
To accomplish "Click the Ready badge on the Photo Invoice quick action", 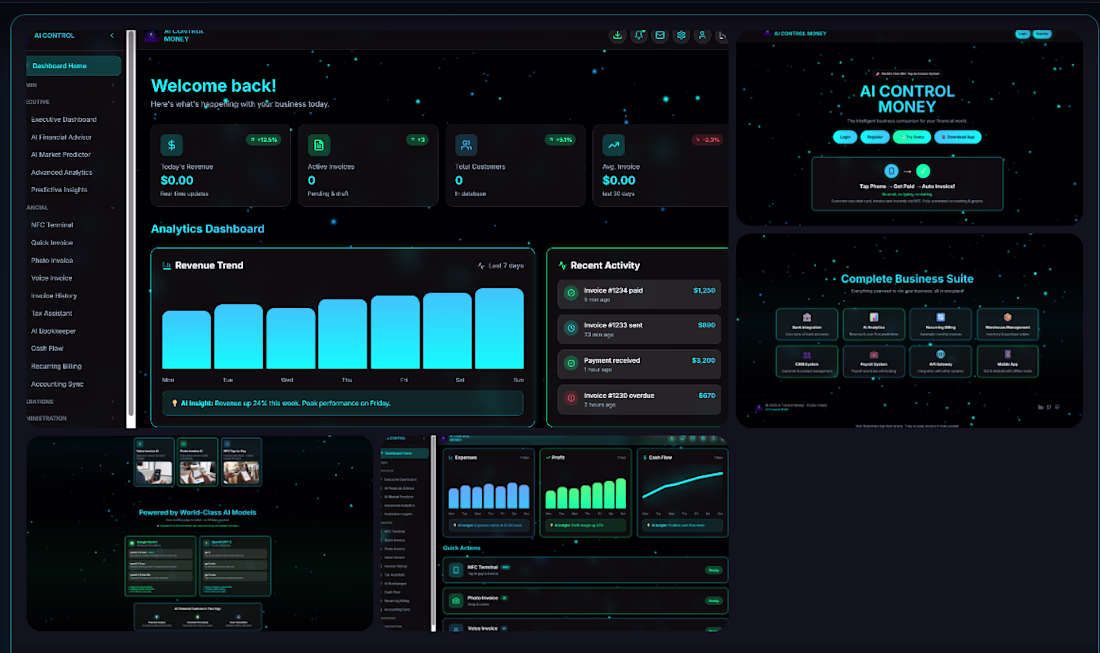I will (x=713, y=601).
